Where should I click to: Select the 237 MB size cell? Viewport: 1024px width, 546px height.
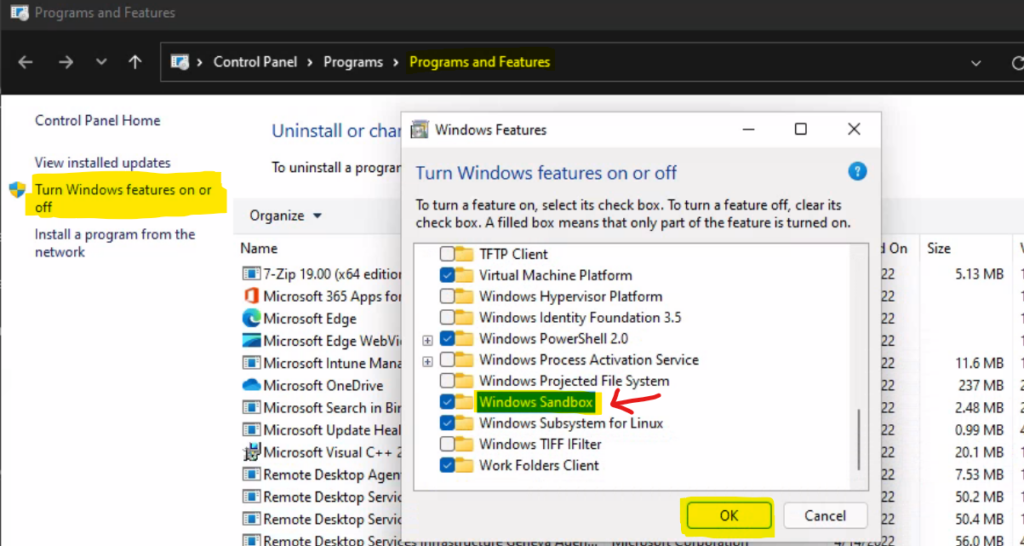click(x=981, y=385)
